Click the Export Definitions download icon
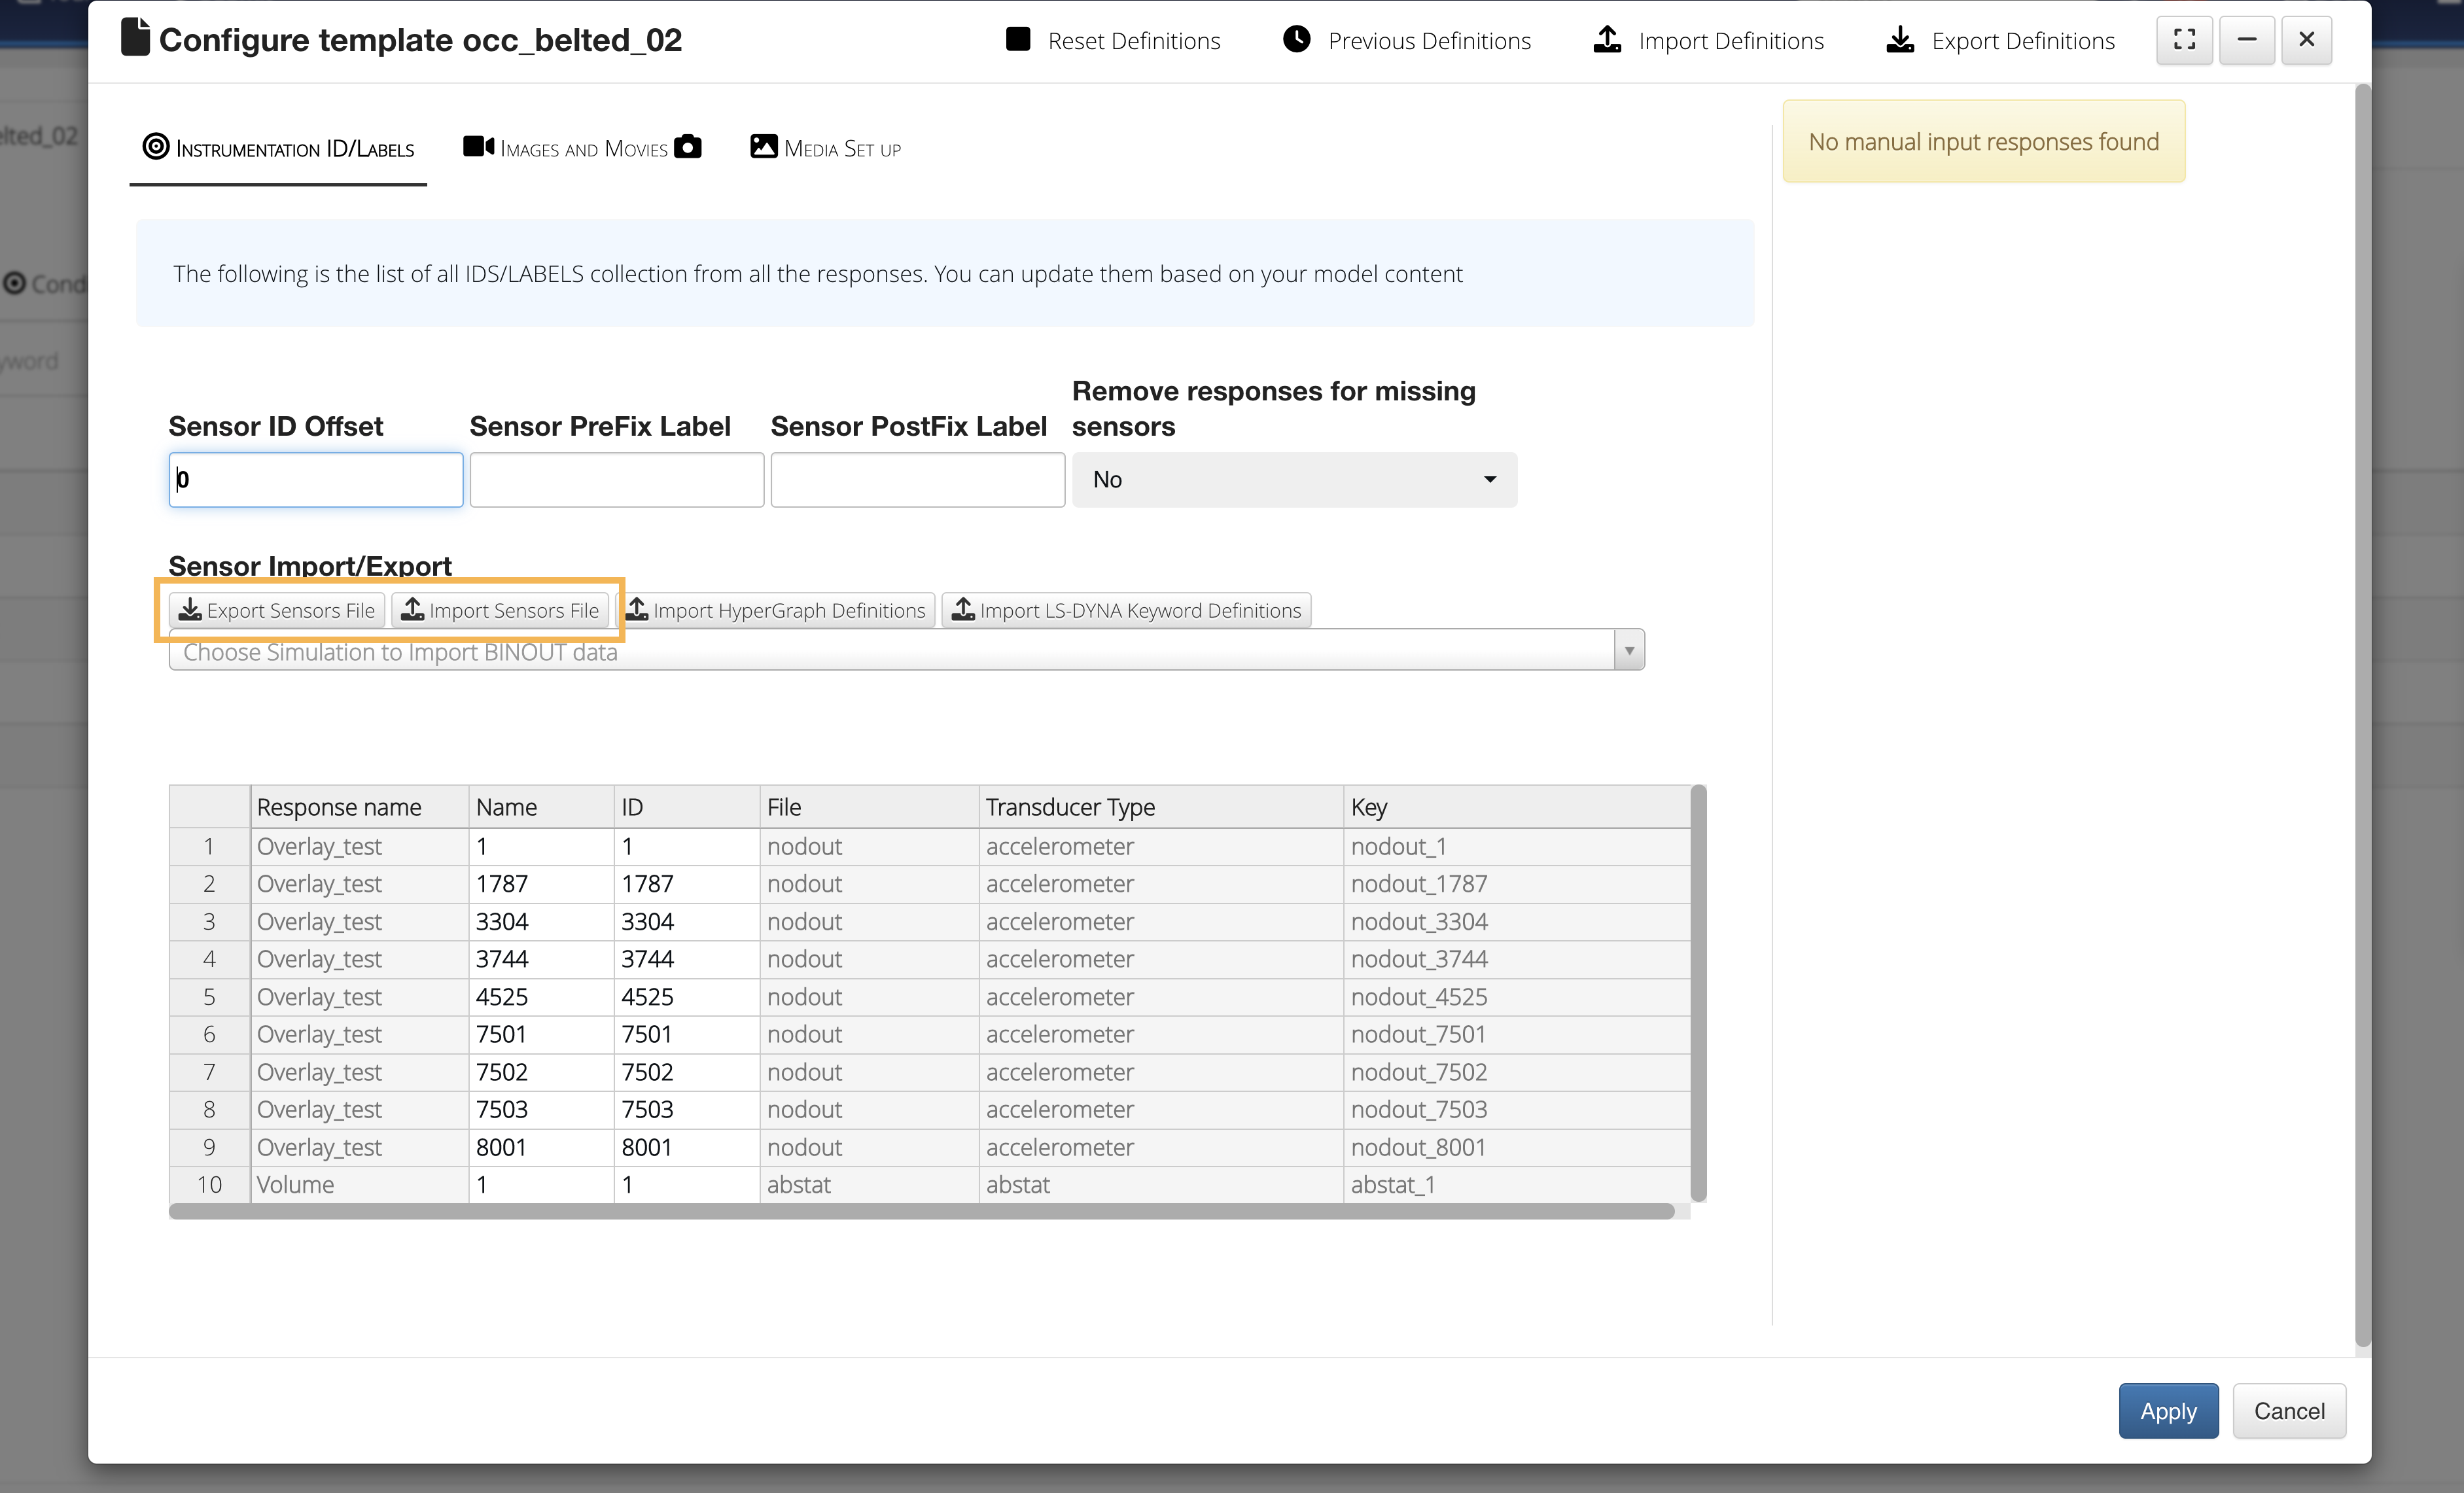2464x1493 pixels. 1899,40
